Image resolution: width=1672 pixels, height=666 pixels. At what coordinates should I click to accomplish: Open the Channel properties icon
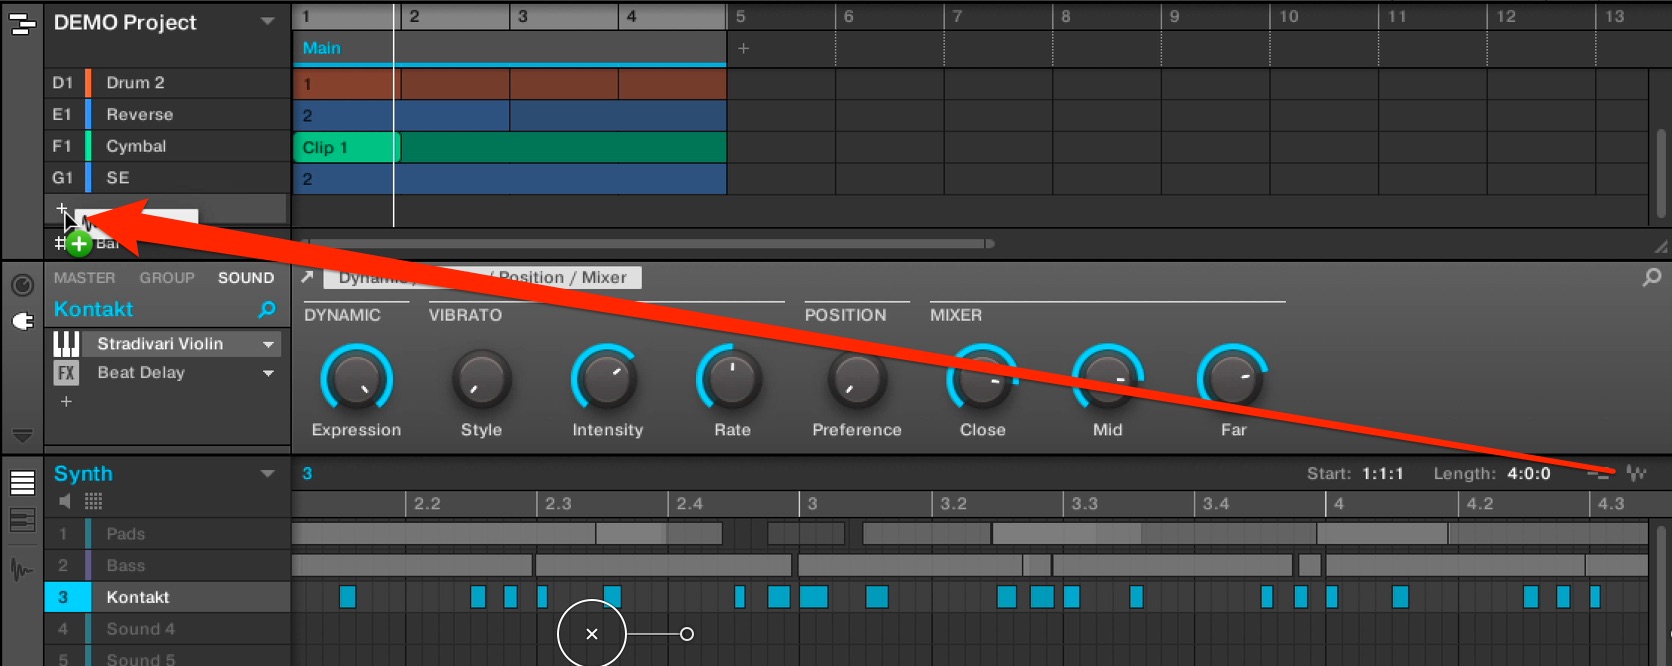click(22, 286)
